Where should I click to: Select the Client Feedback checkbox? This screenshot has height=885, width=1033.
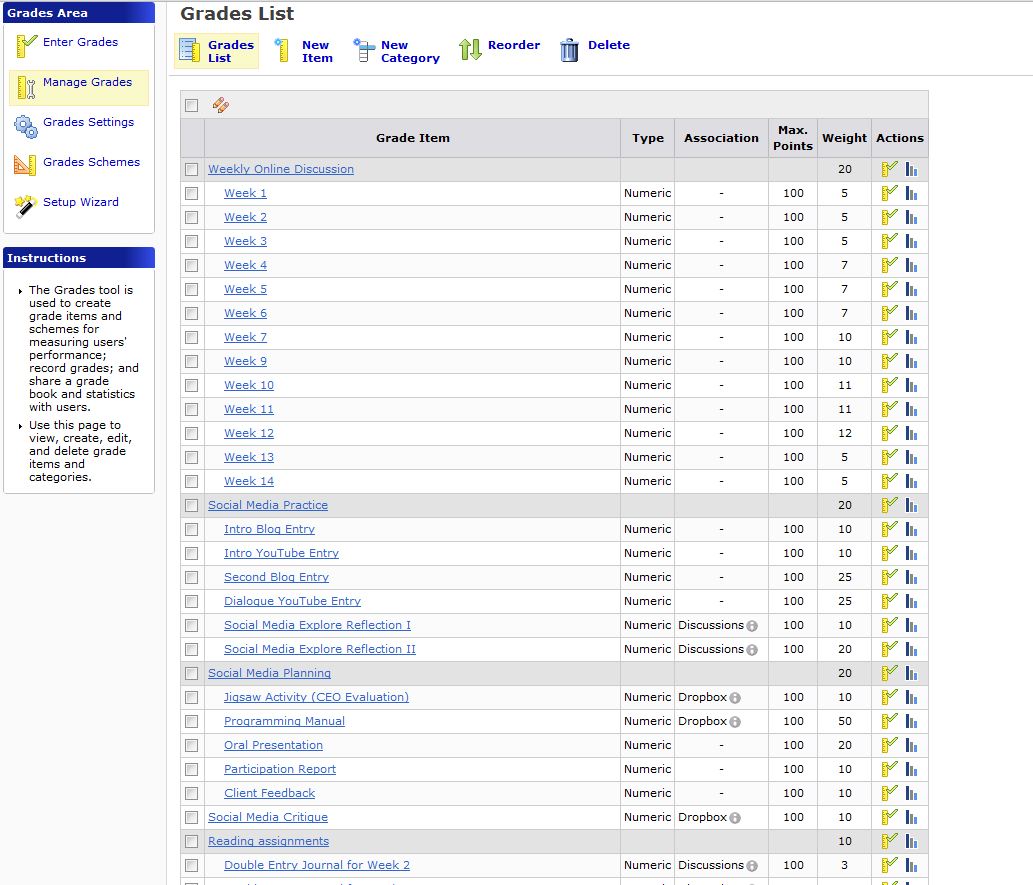tap(192, 793)
